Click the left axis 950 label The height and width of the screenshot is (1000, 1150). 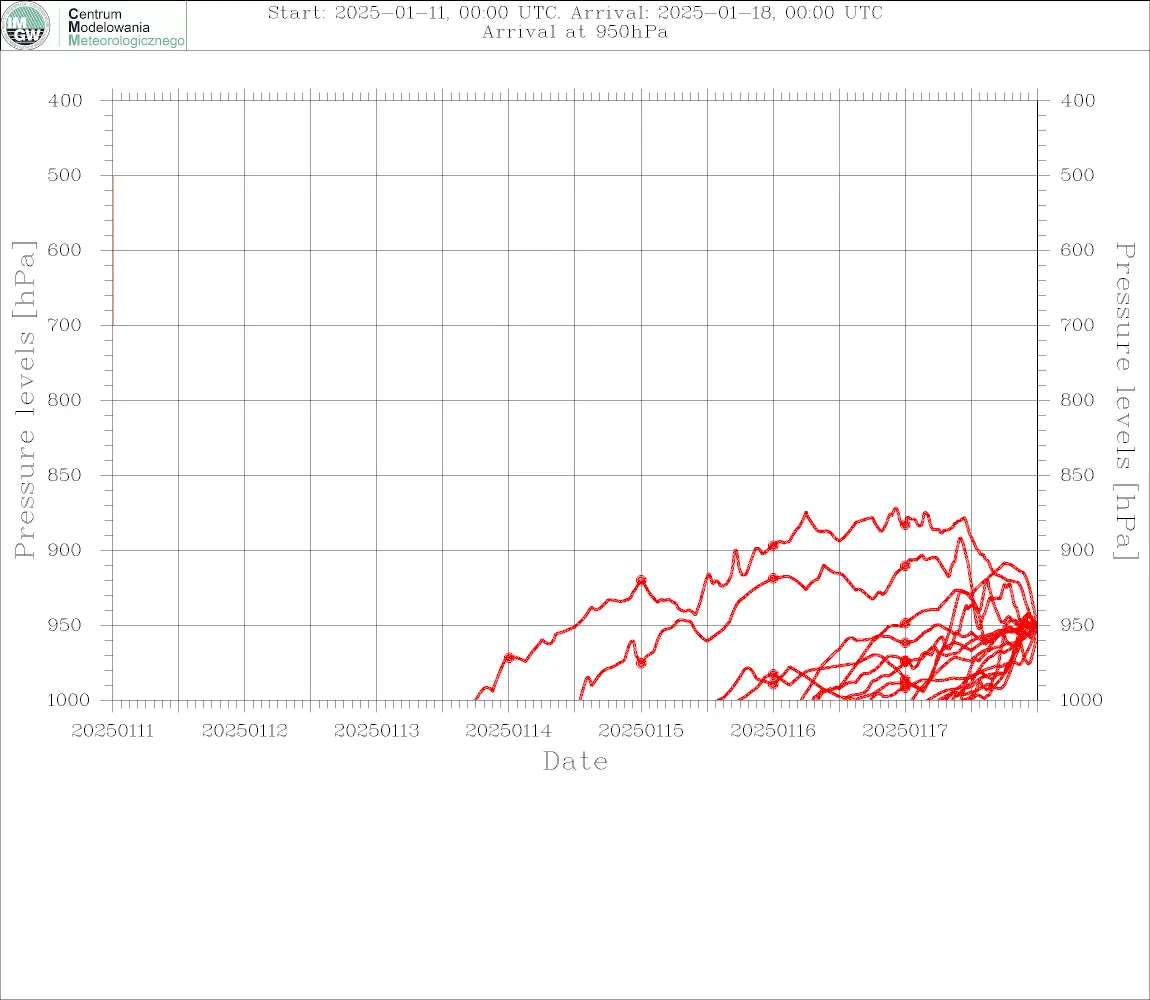pyautogui.click(x=65, y=625)
